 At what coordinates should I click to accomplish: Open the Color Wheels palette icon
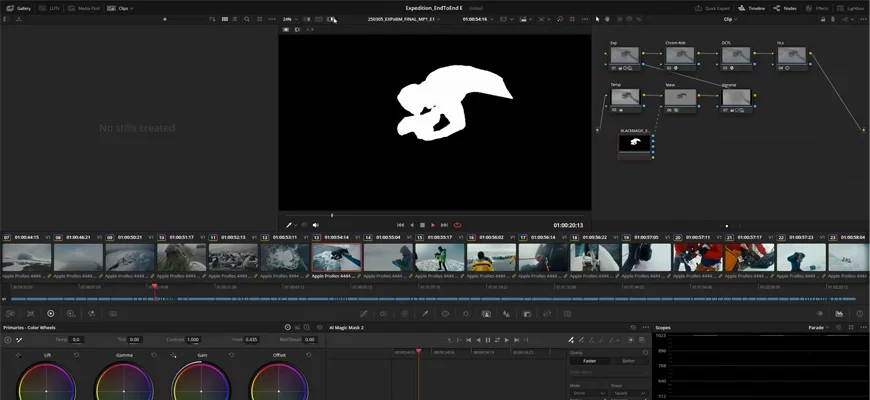point(50,313)
